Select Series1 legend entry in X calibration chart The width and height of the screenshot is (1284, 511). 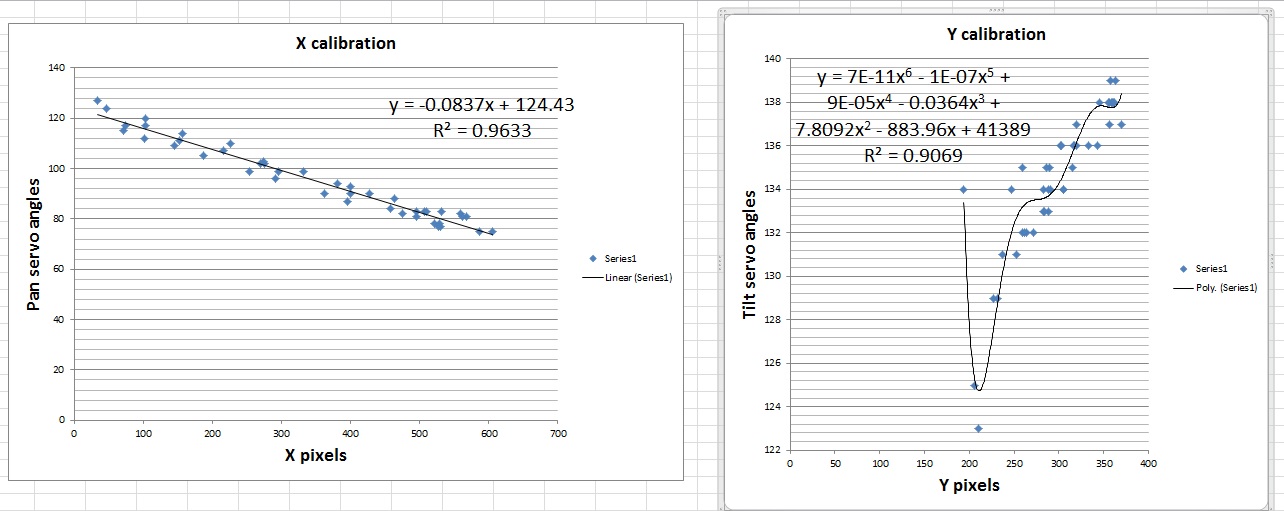619,258
